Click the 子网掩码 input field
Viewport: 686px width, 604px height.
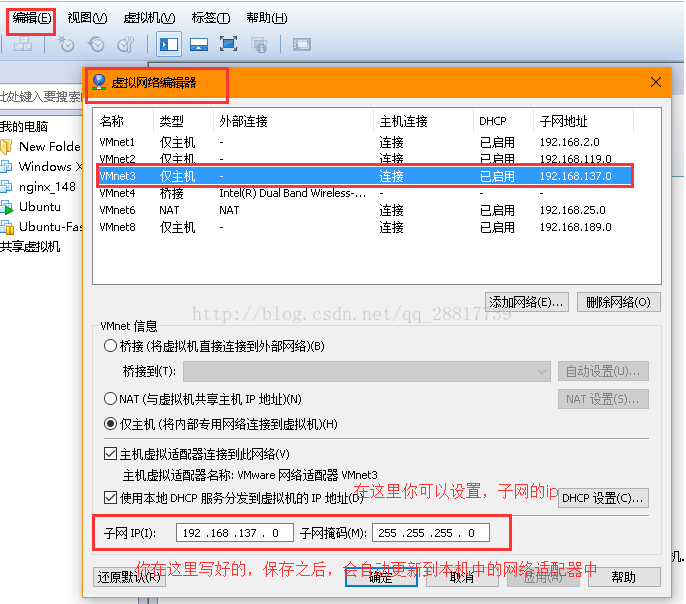(x=430, y=533)
